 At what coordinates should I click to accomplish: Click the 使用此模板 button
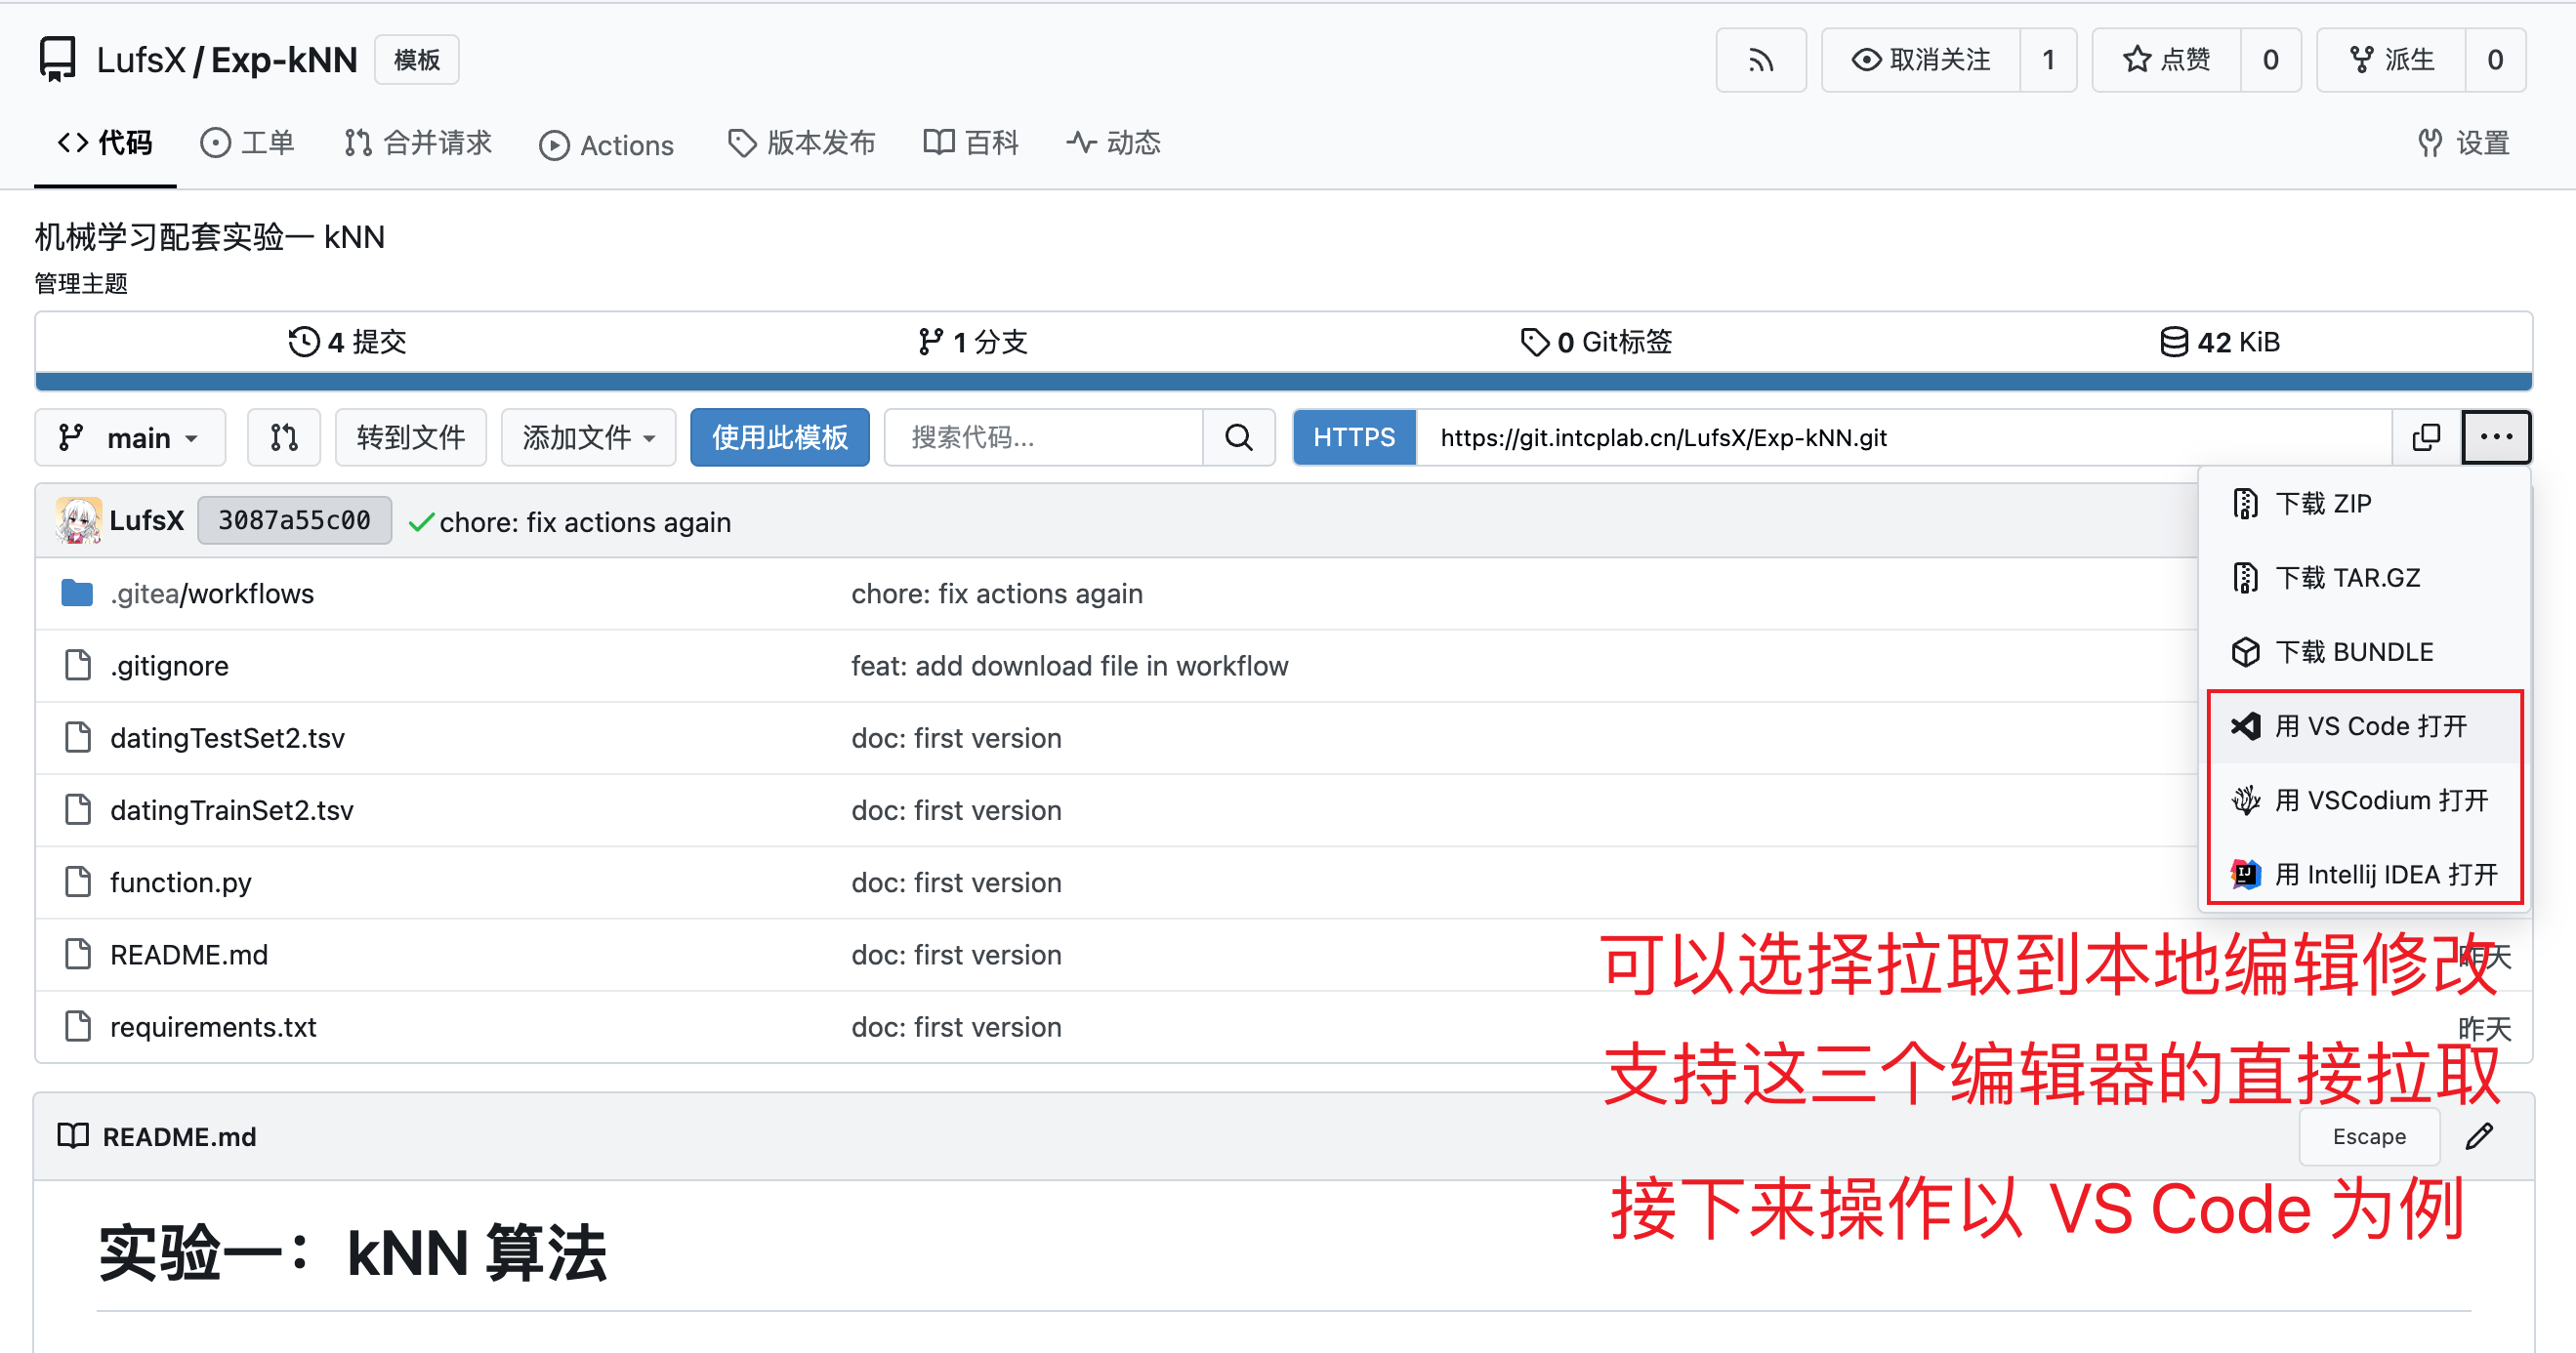pyautogui.click(x=780, y=437)
